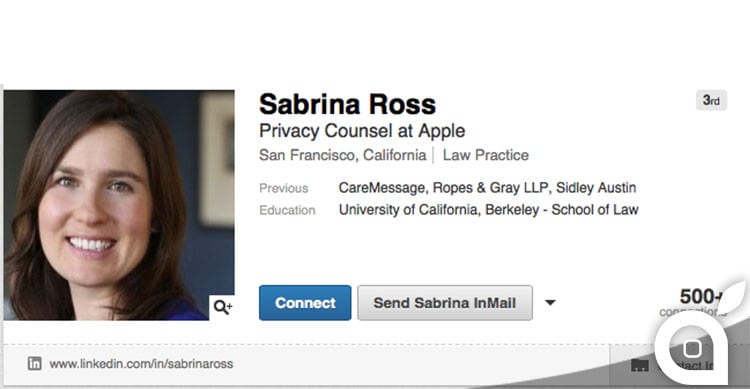Click Send Sabrina InMail button
Screen dimensions: 750x389
pos(445,303)
